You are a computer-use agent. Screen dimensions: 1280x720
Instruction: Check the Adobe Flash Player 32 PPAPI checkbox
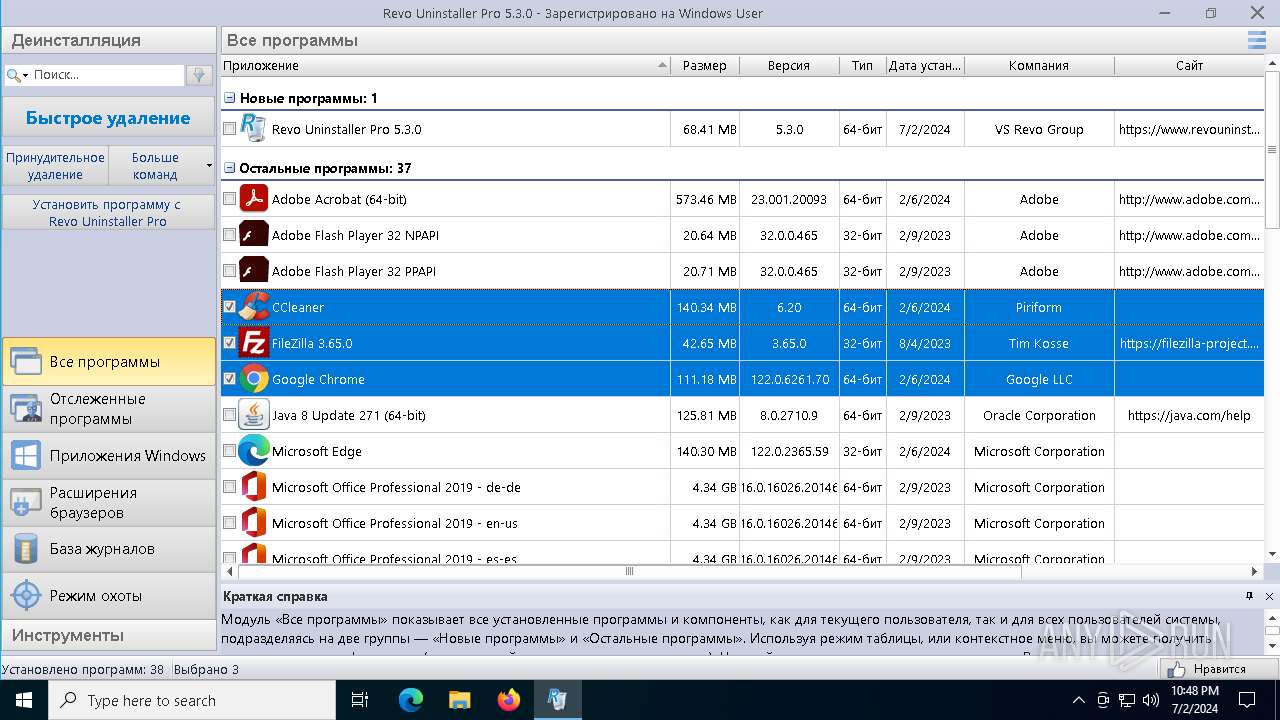click(x=230, y=271)
